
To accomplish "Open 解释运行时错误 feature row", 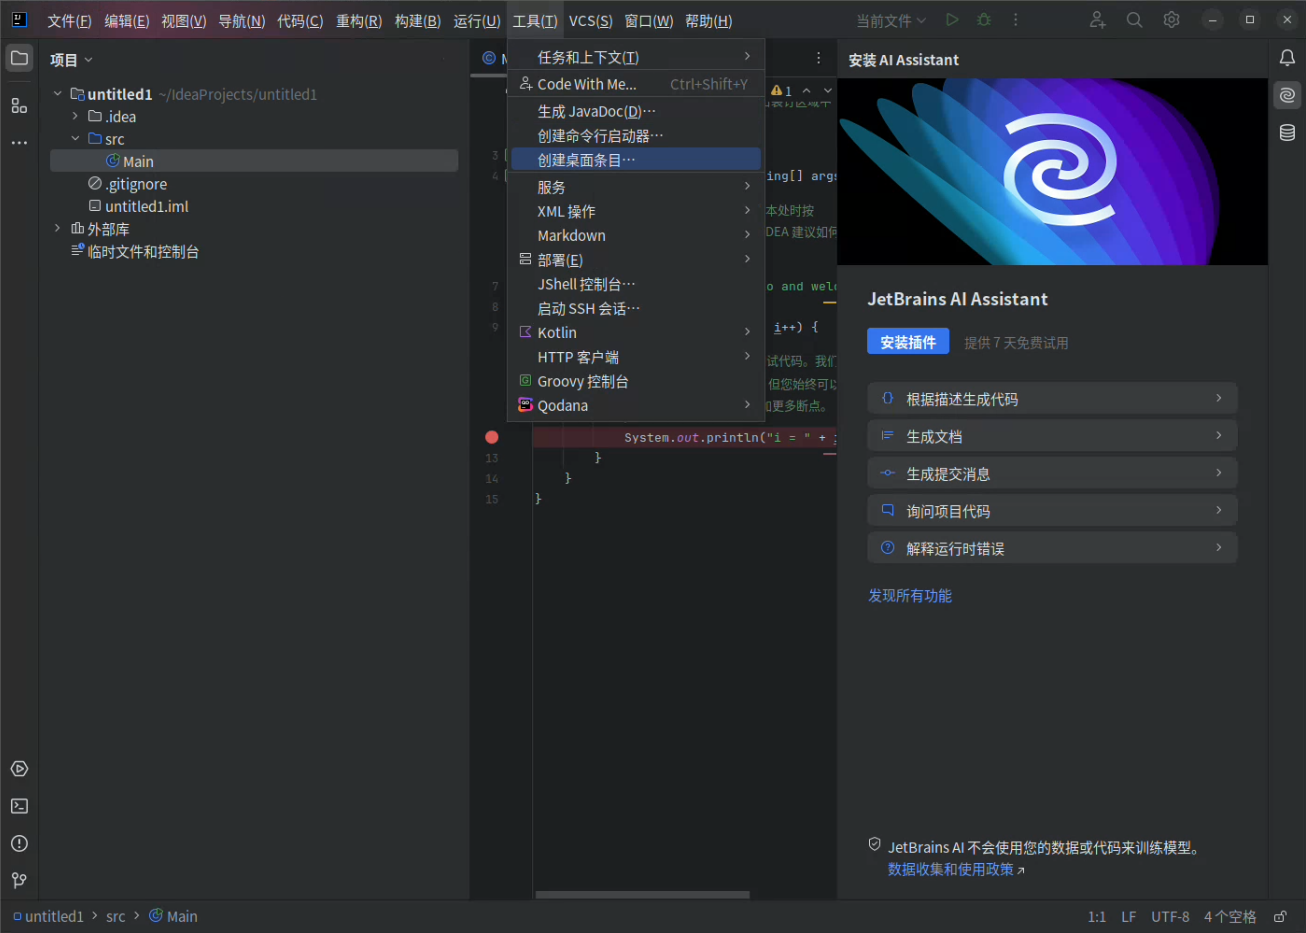I will click(1052, 548).
